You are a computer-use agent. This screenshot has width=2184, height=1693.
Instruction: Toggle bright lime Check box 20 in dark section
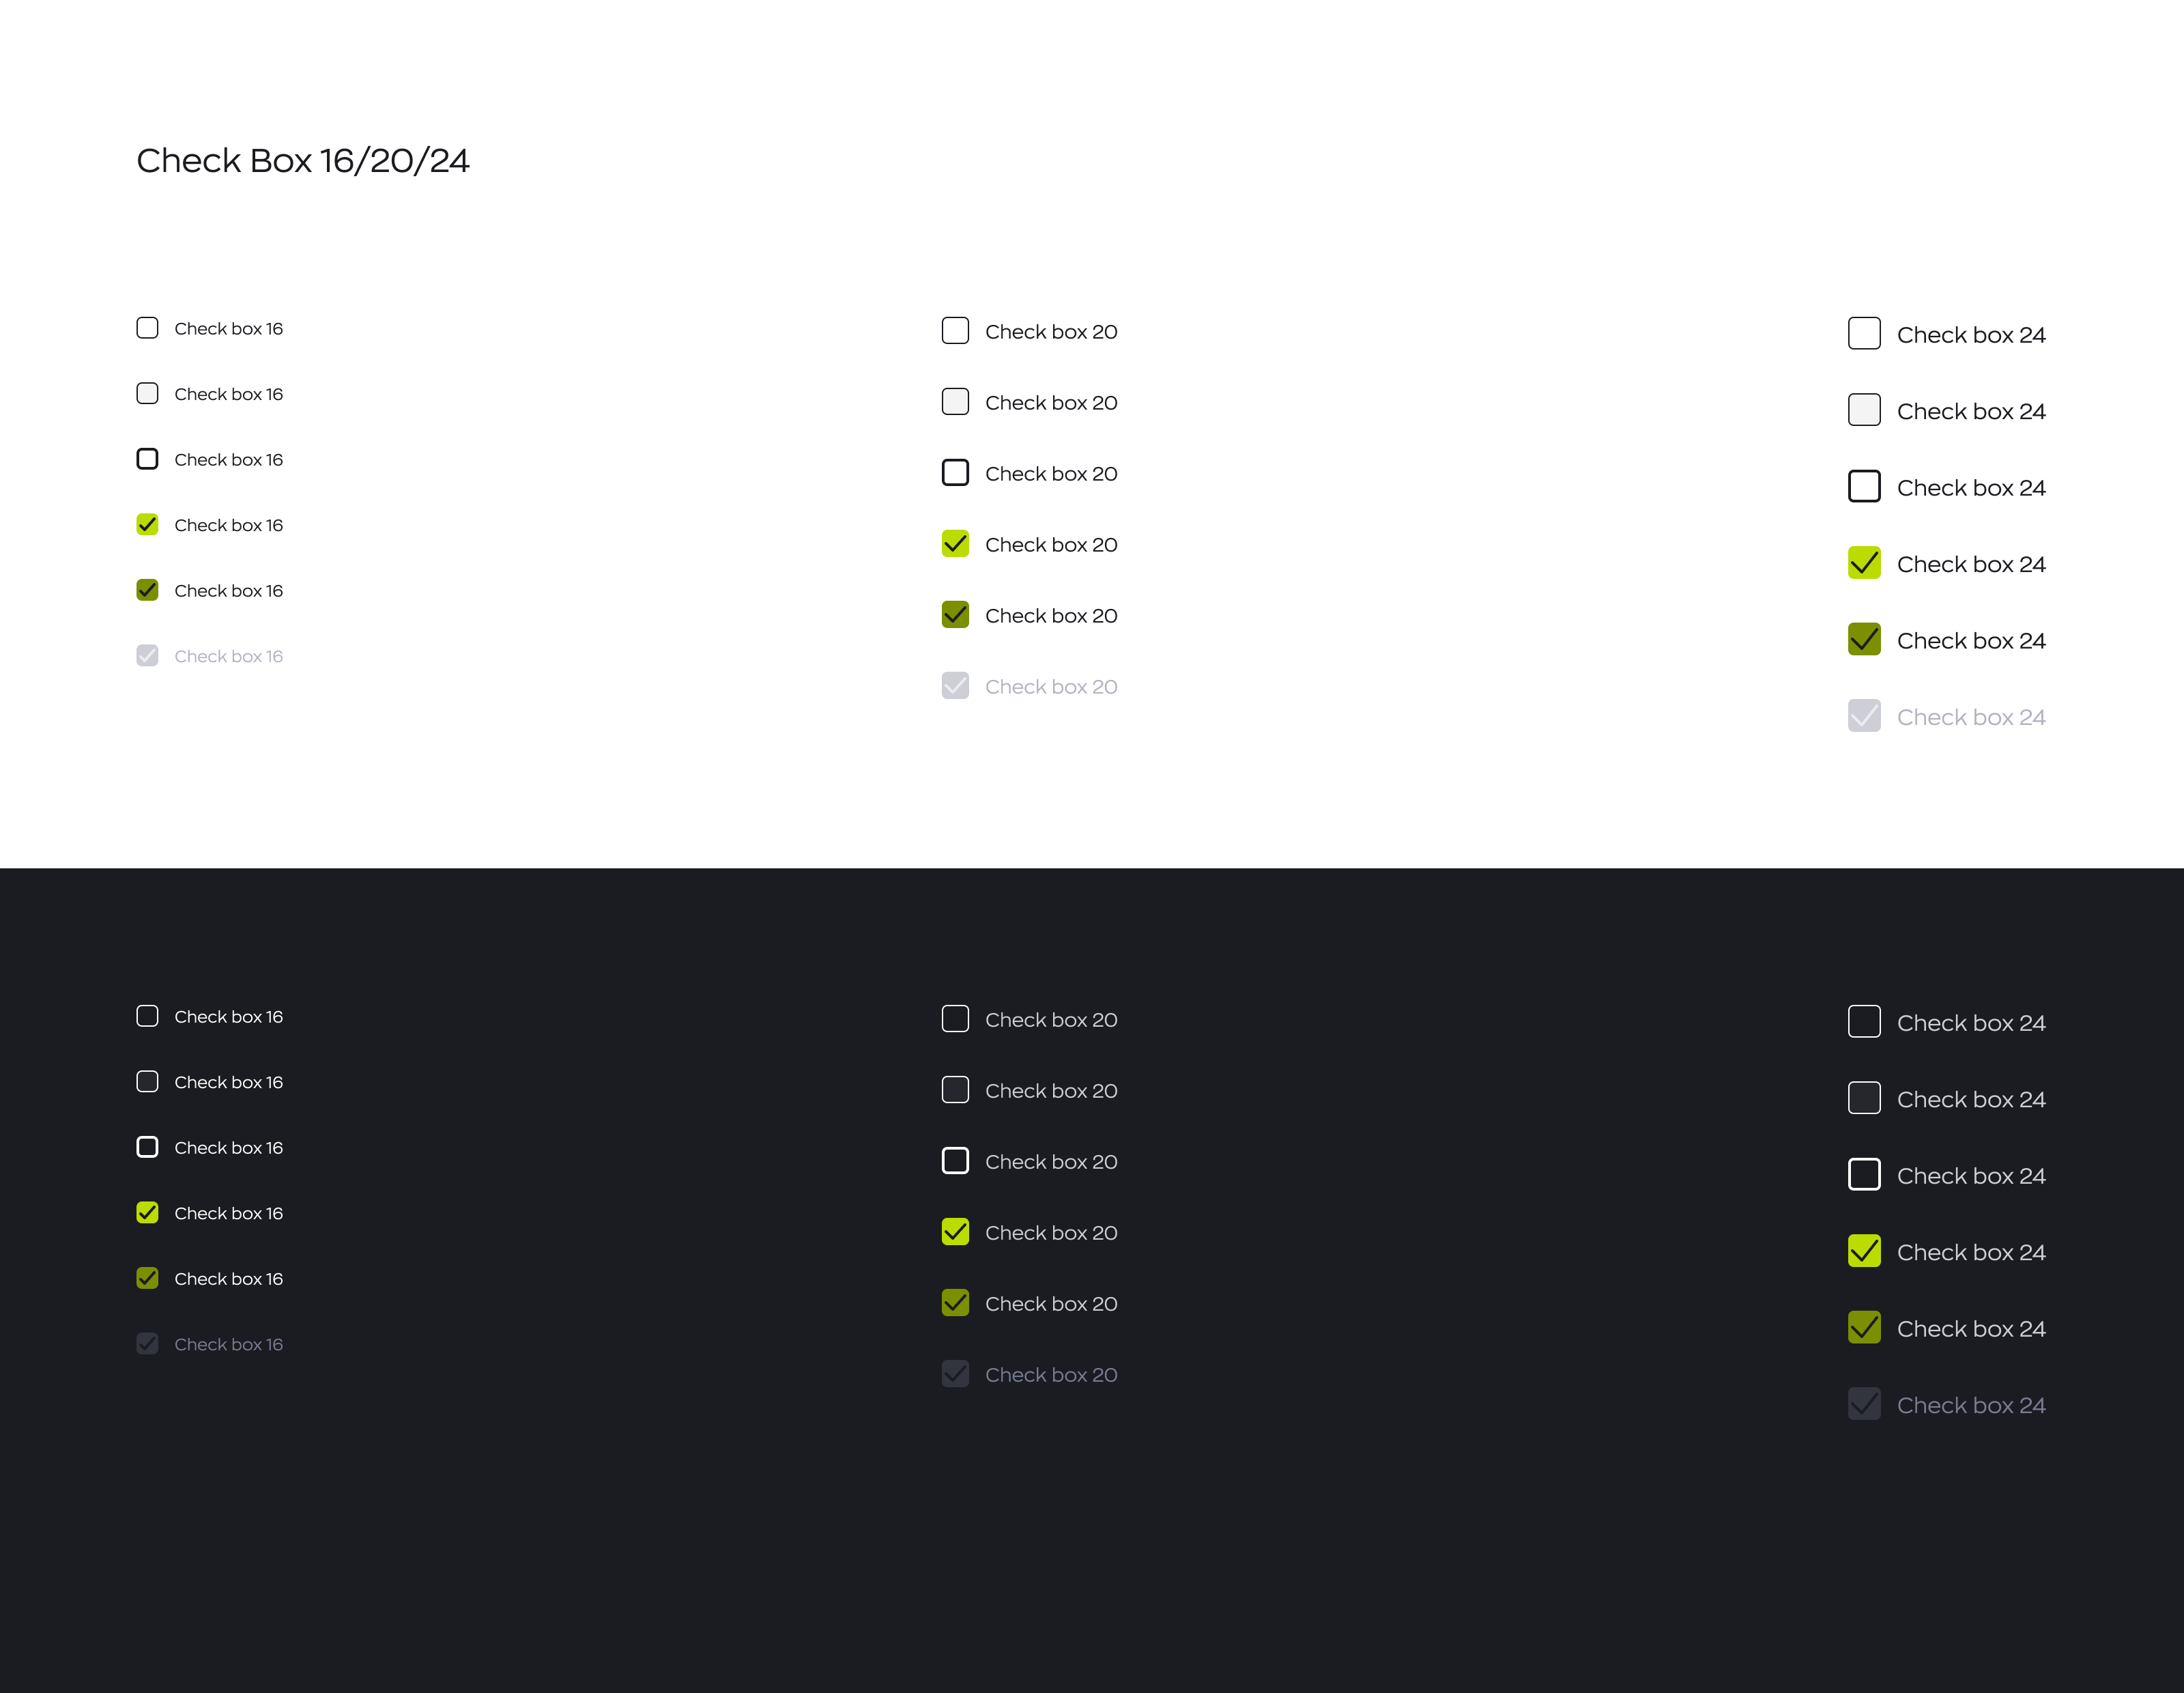[955, 1232]
